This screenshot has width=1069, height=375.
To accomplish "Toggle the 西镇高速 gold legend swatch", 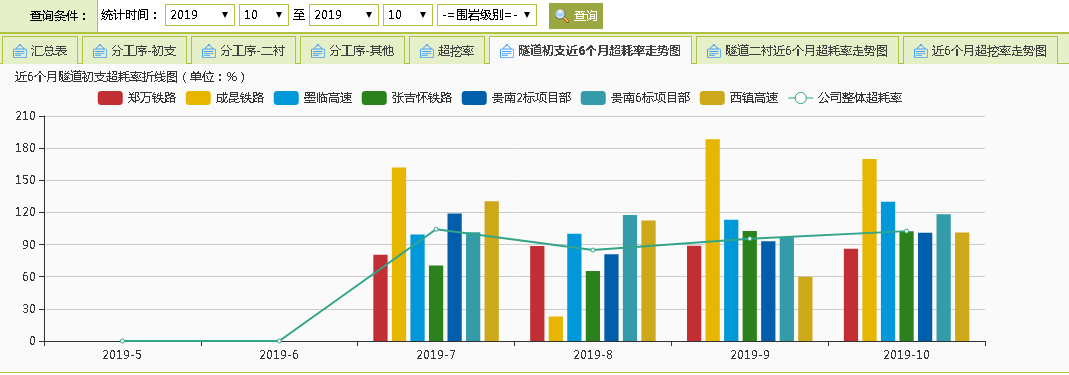I will (x=712, y=98).
